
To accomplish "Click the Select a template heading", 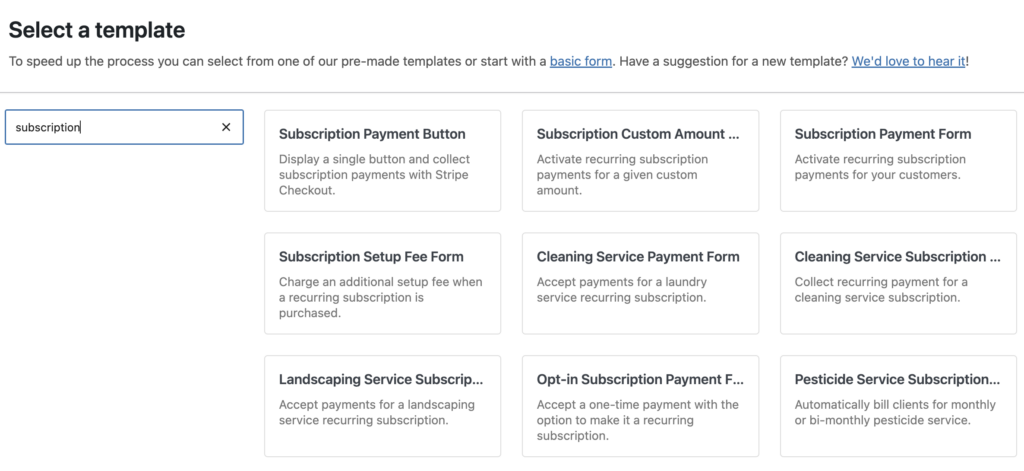I will 97,29.
